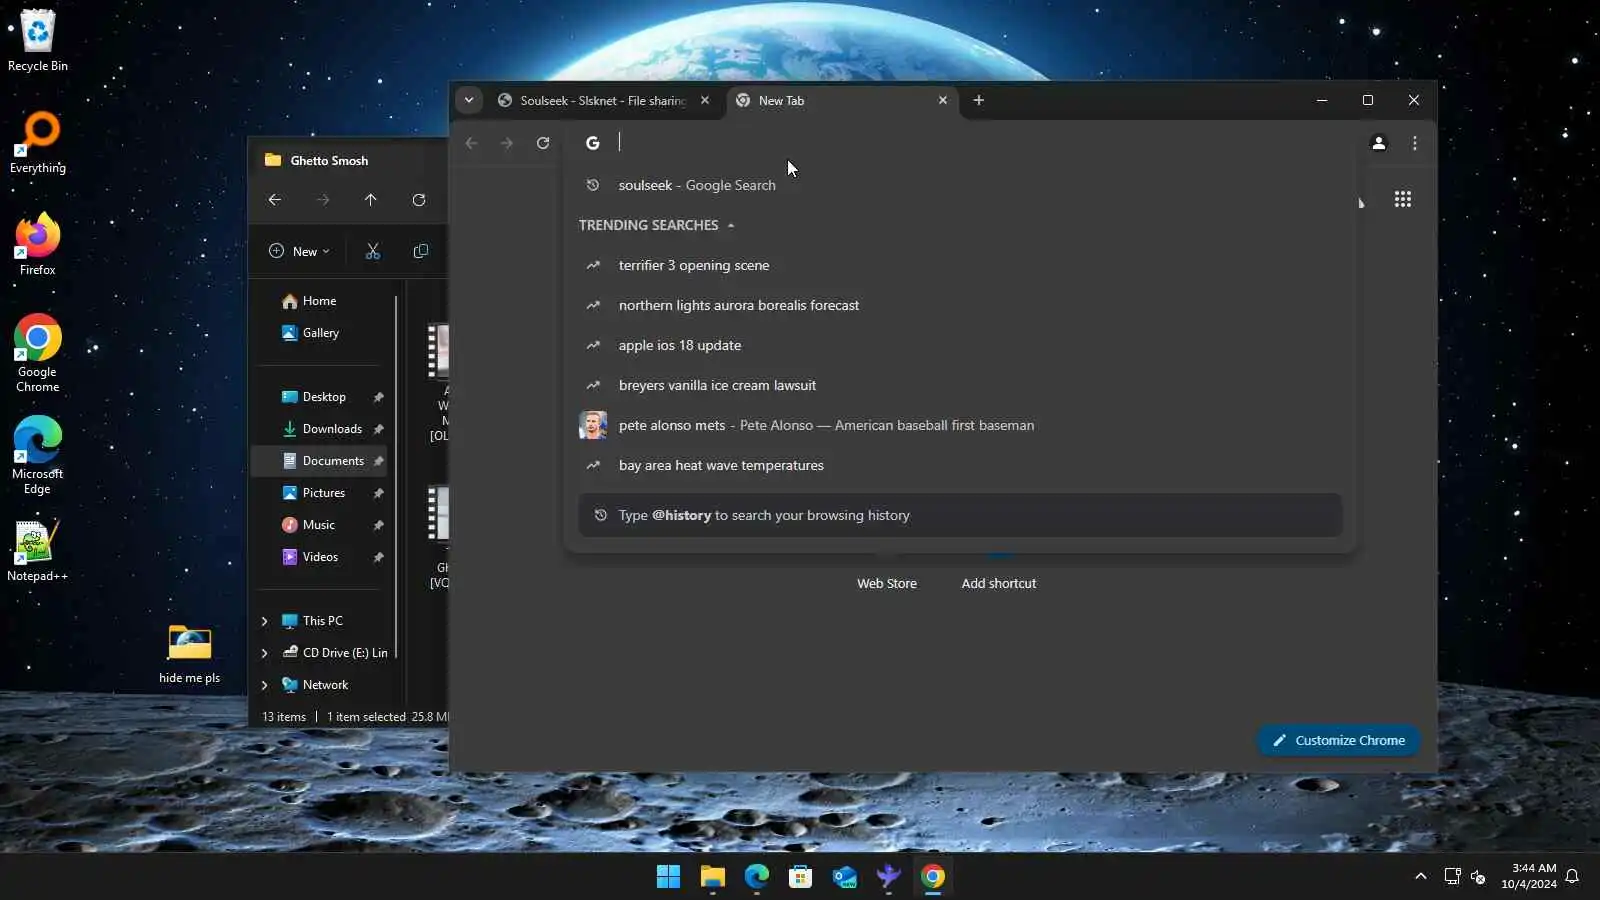
Task: Expand the CD Drive (E:) tree node
Action: coord(265,653)
